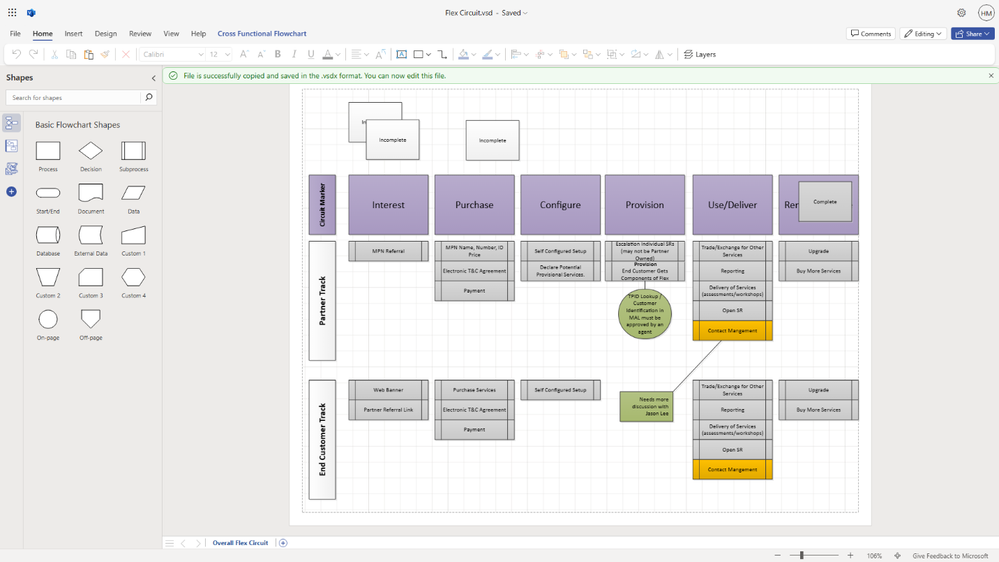This screenshot has height=562, width=999.
Task: Click the Share button
Action: click(x=972, y=33)
